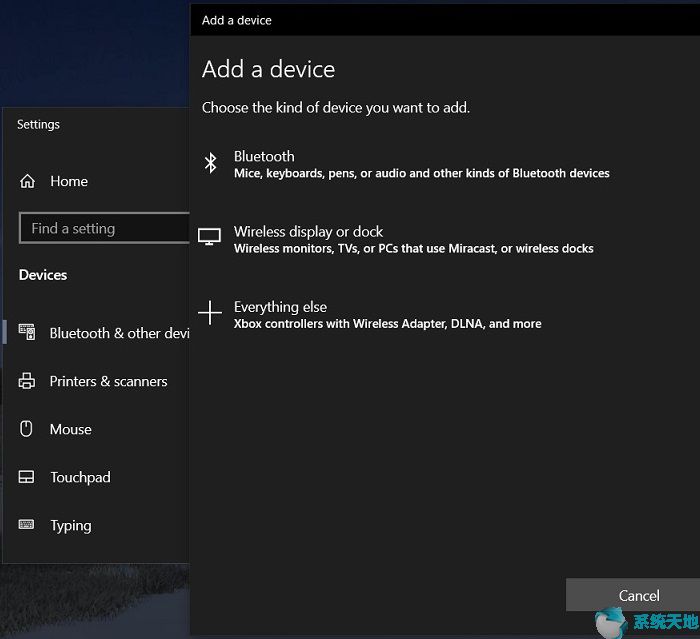Viewport: 700px width, 639px height.
Task: Click 'Choose the kind of device' instruction text
Action: coord(336,108)
